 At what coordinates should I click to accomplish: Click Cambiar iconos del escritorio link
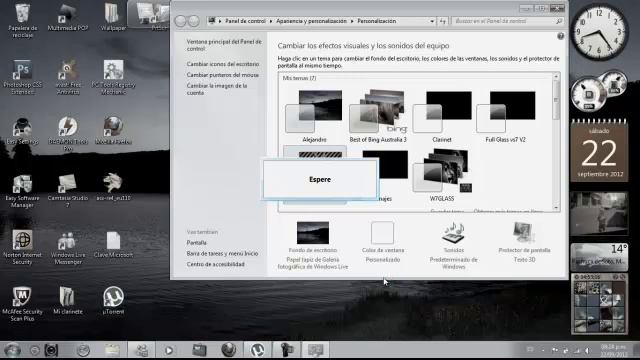pyautogui.click(x=223, y=64)
